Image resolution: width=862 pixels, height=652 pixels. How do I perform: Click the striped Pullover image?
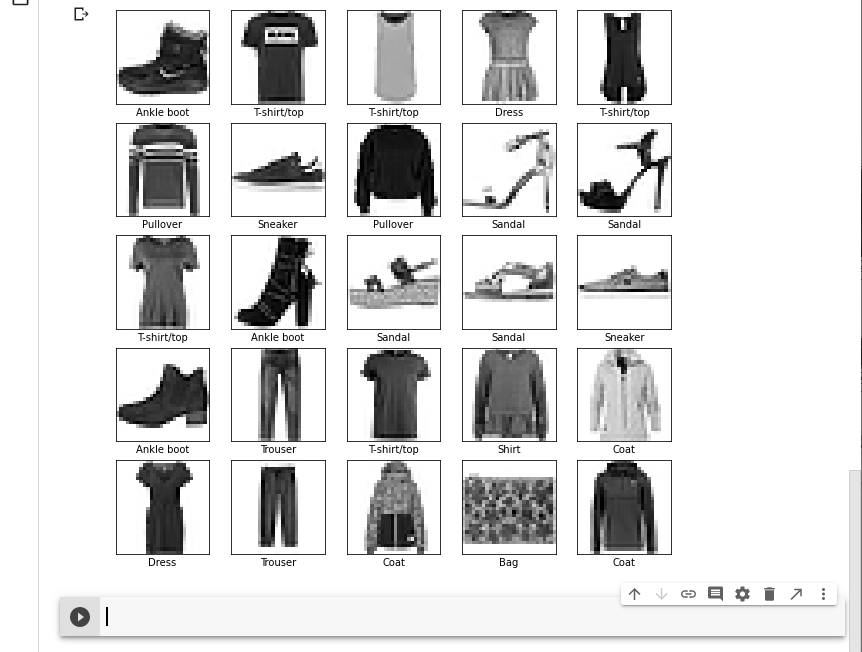point(163,170)
